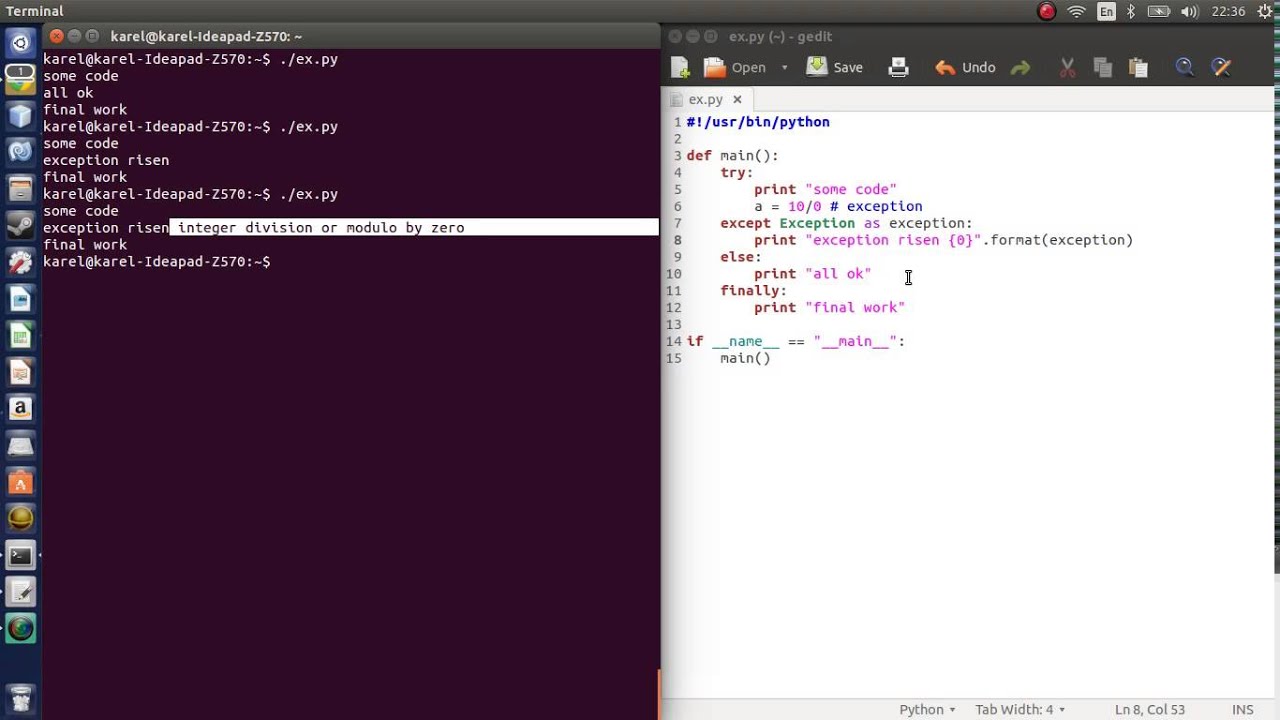Viewport: 1280px width, 720px height.
Task: Open LibreOffice Calc from the launcher
Action: pyautogui.click(x=20, y=336)
